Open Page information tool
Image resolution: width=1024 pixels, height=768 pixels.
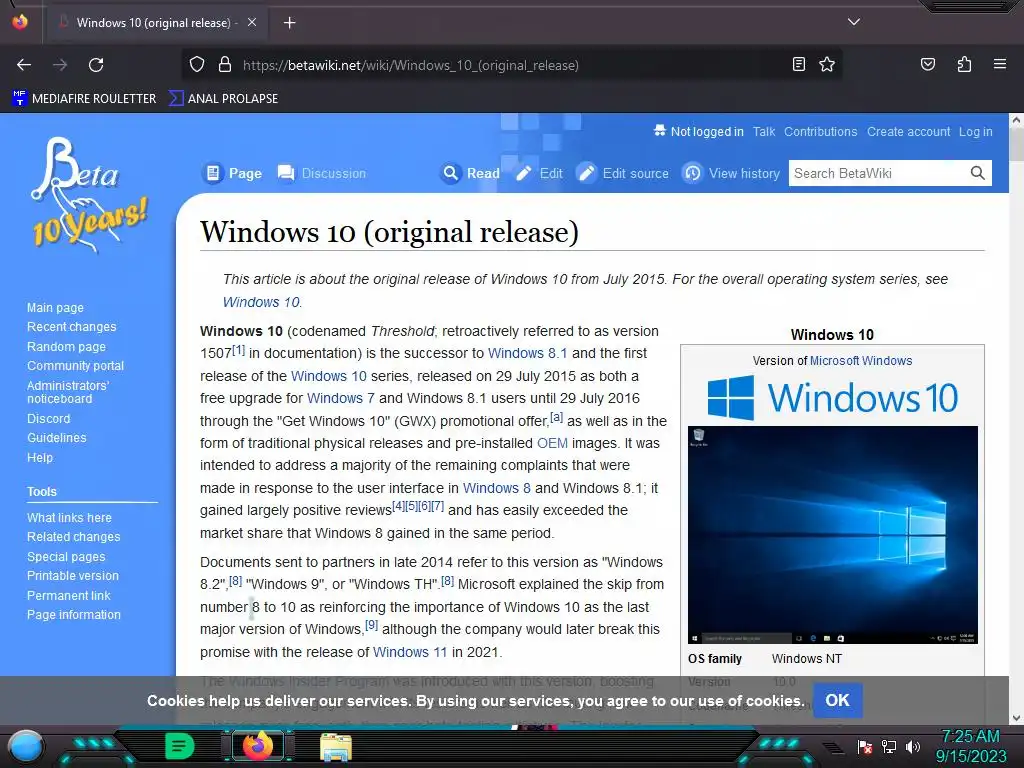[x=74, y=615]
